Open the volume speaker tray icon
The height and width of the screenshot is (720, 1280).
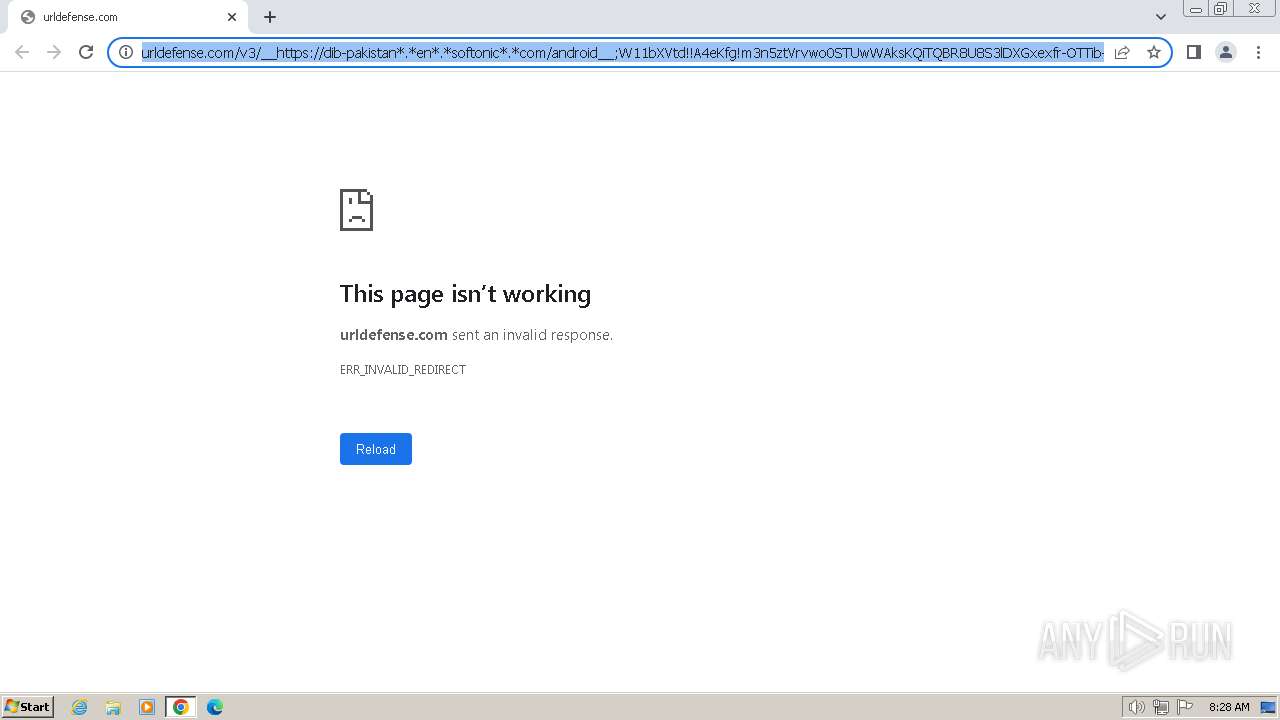coord(1137,707)
